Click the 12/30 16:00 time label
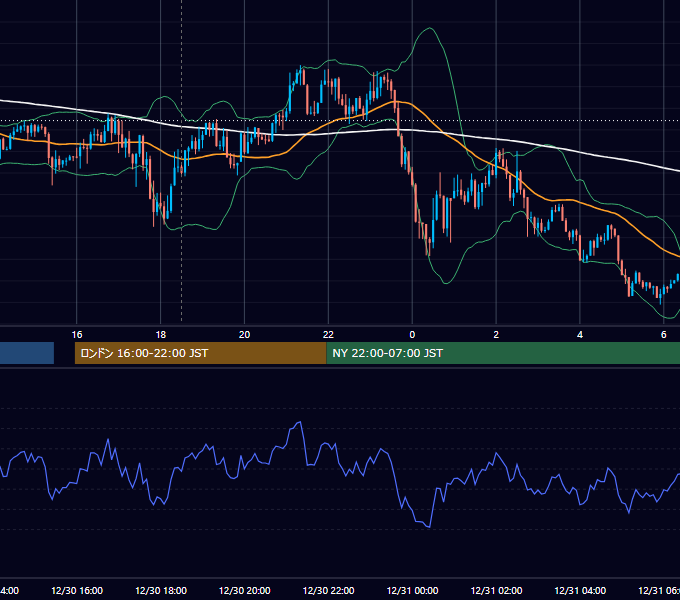This screenshot has width=680, height=600. tap(77, 590)
